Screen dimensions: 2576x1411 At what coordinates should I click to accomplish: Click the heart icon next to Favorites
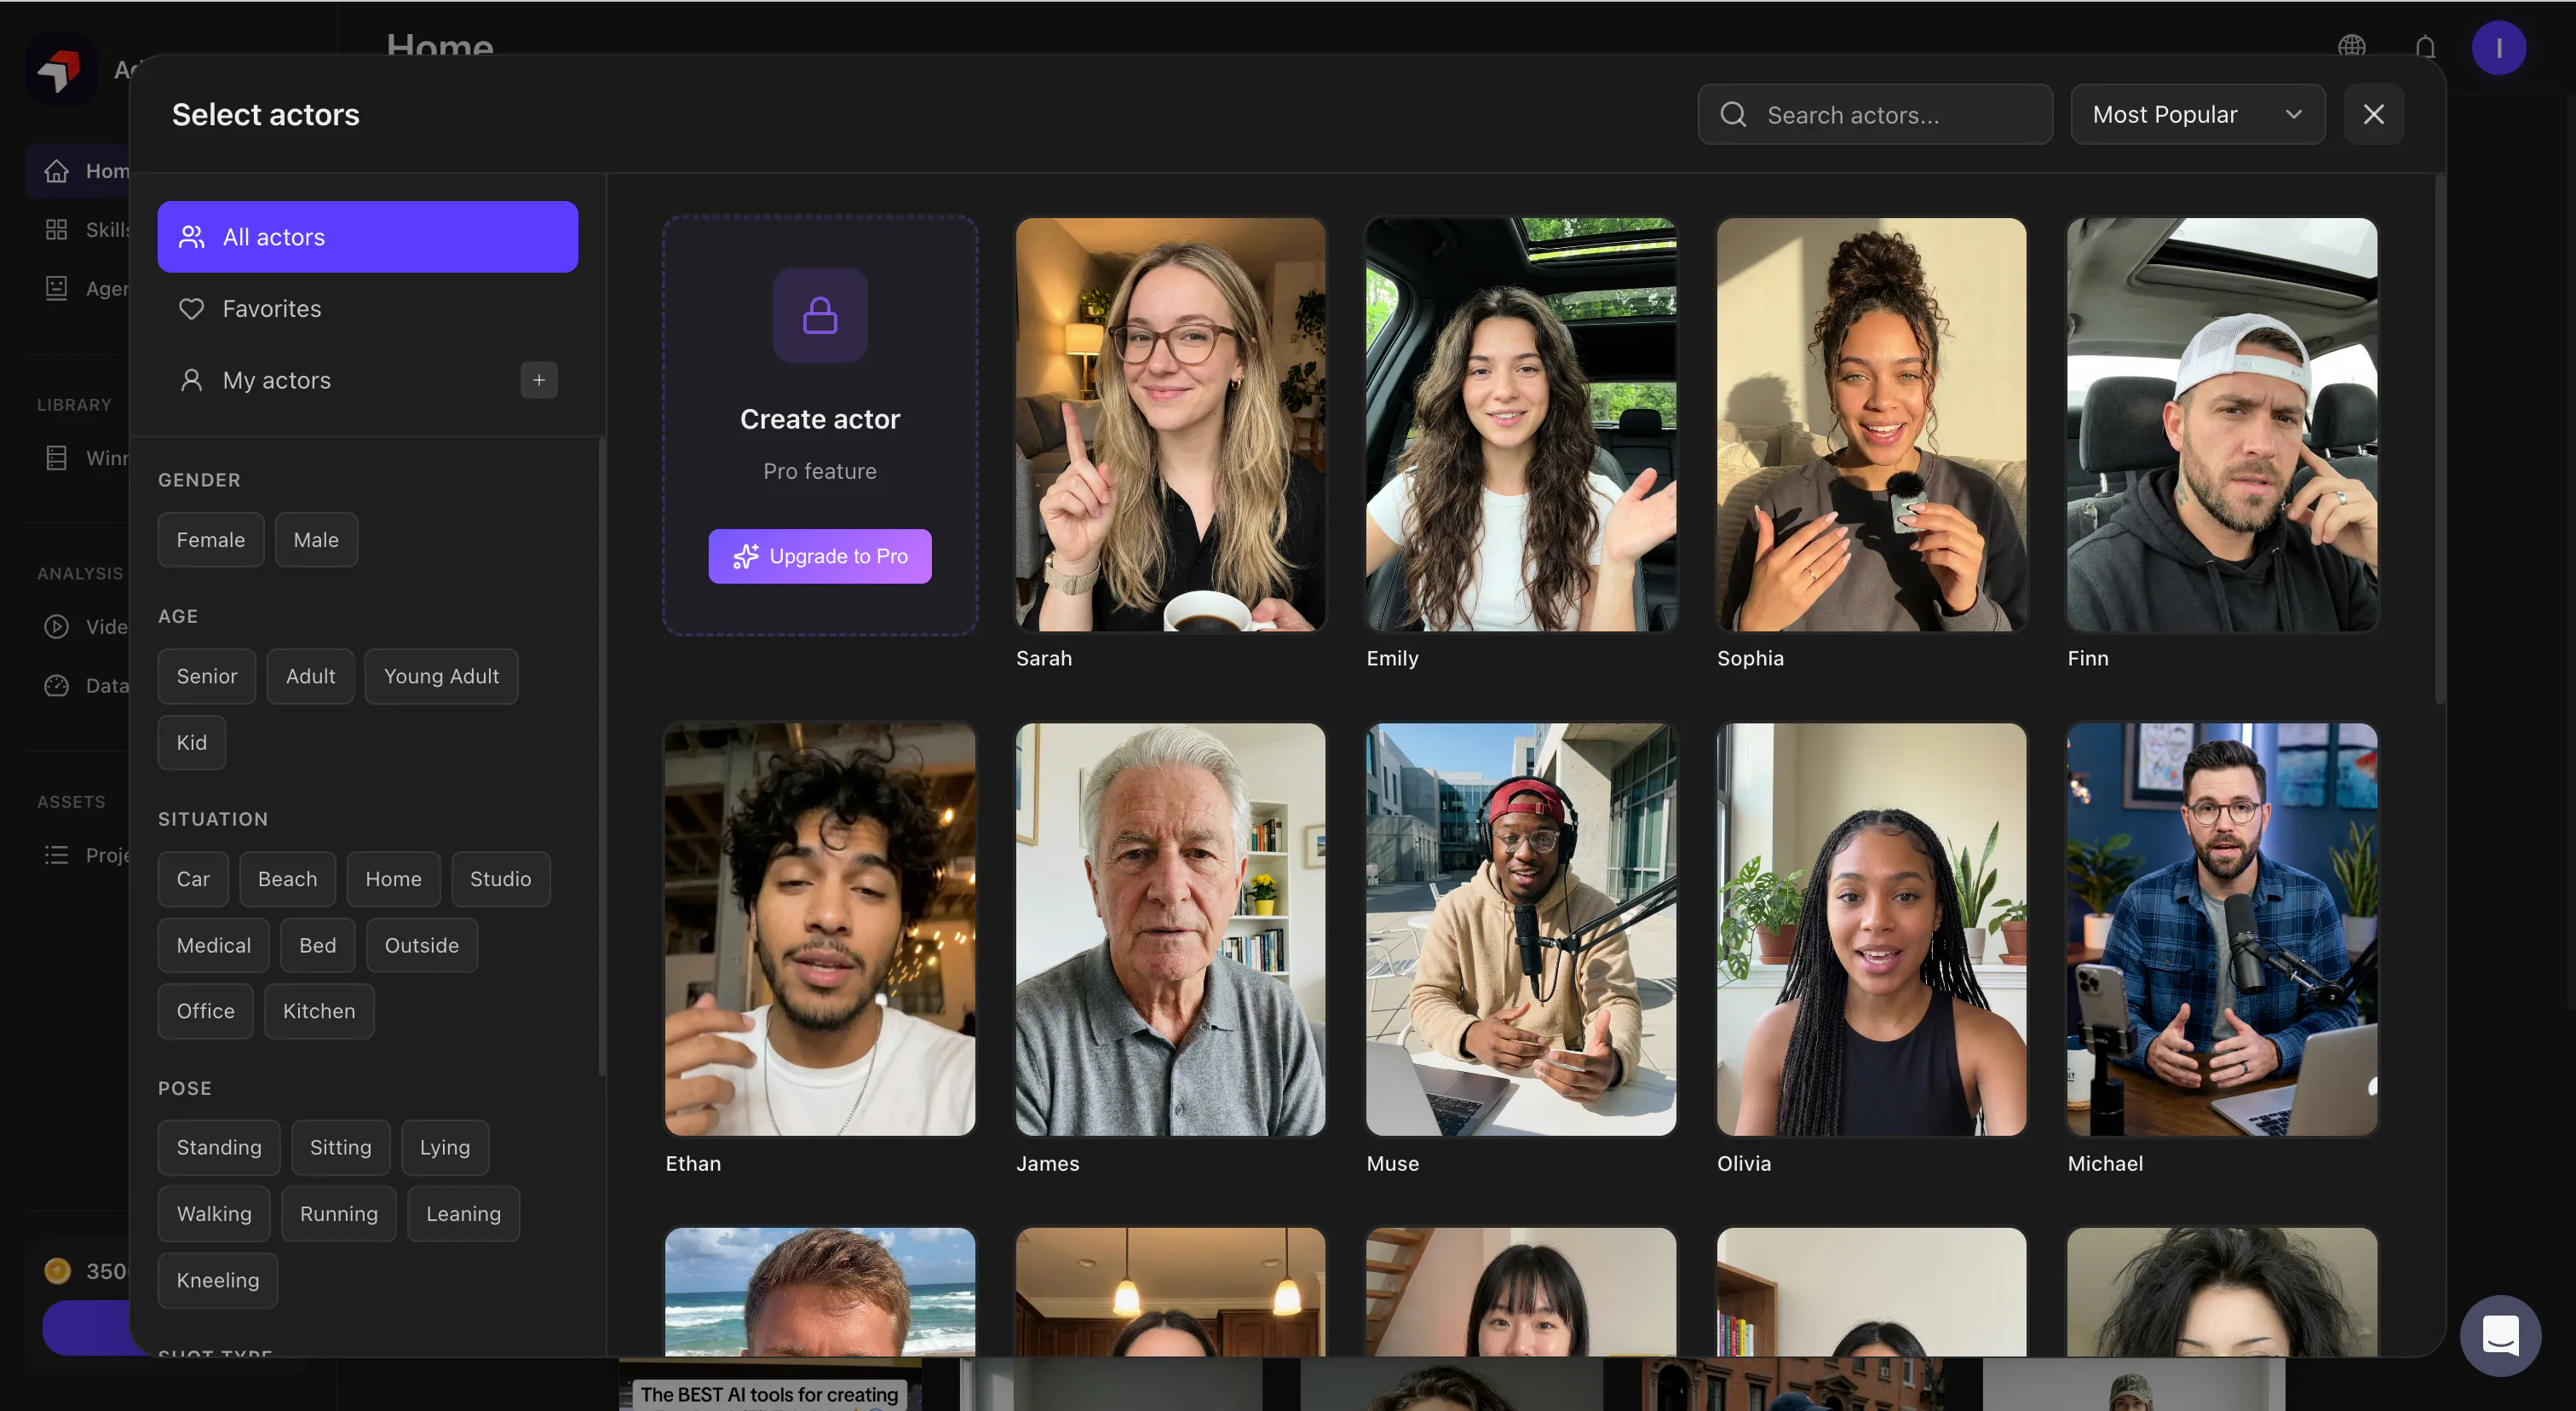191,309
